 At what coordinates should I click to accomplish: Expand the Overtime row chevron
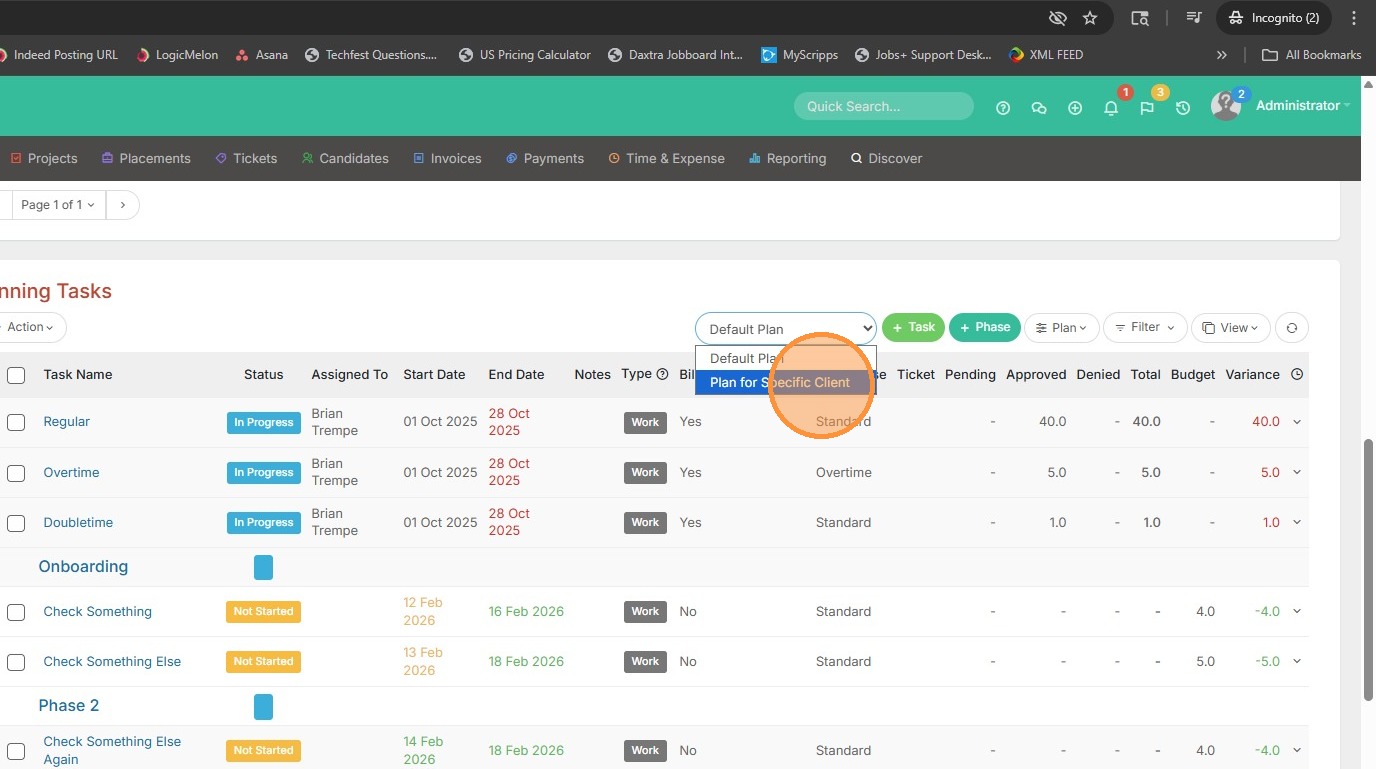tap(1297, 473)
